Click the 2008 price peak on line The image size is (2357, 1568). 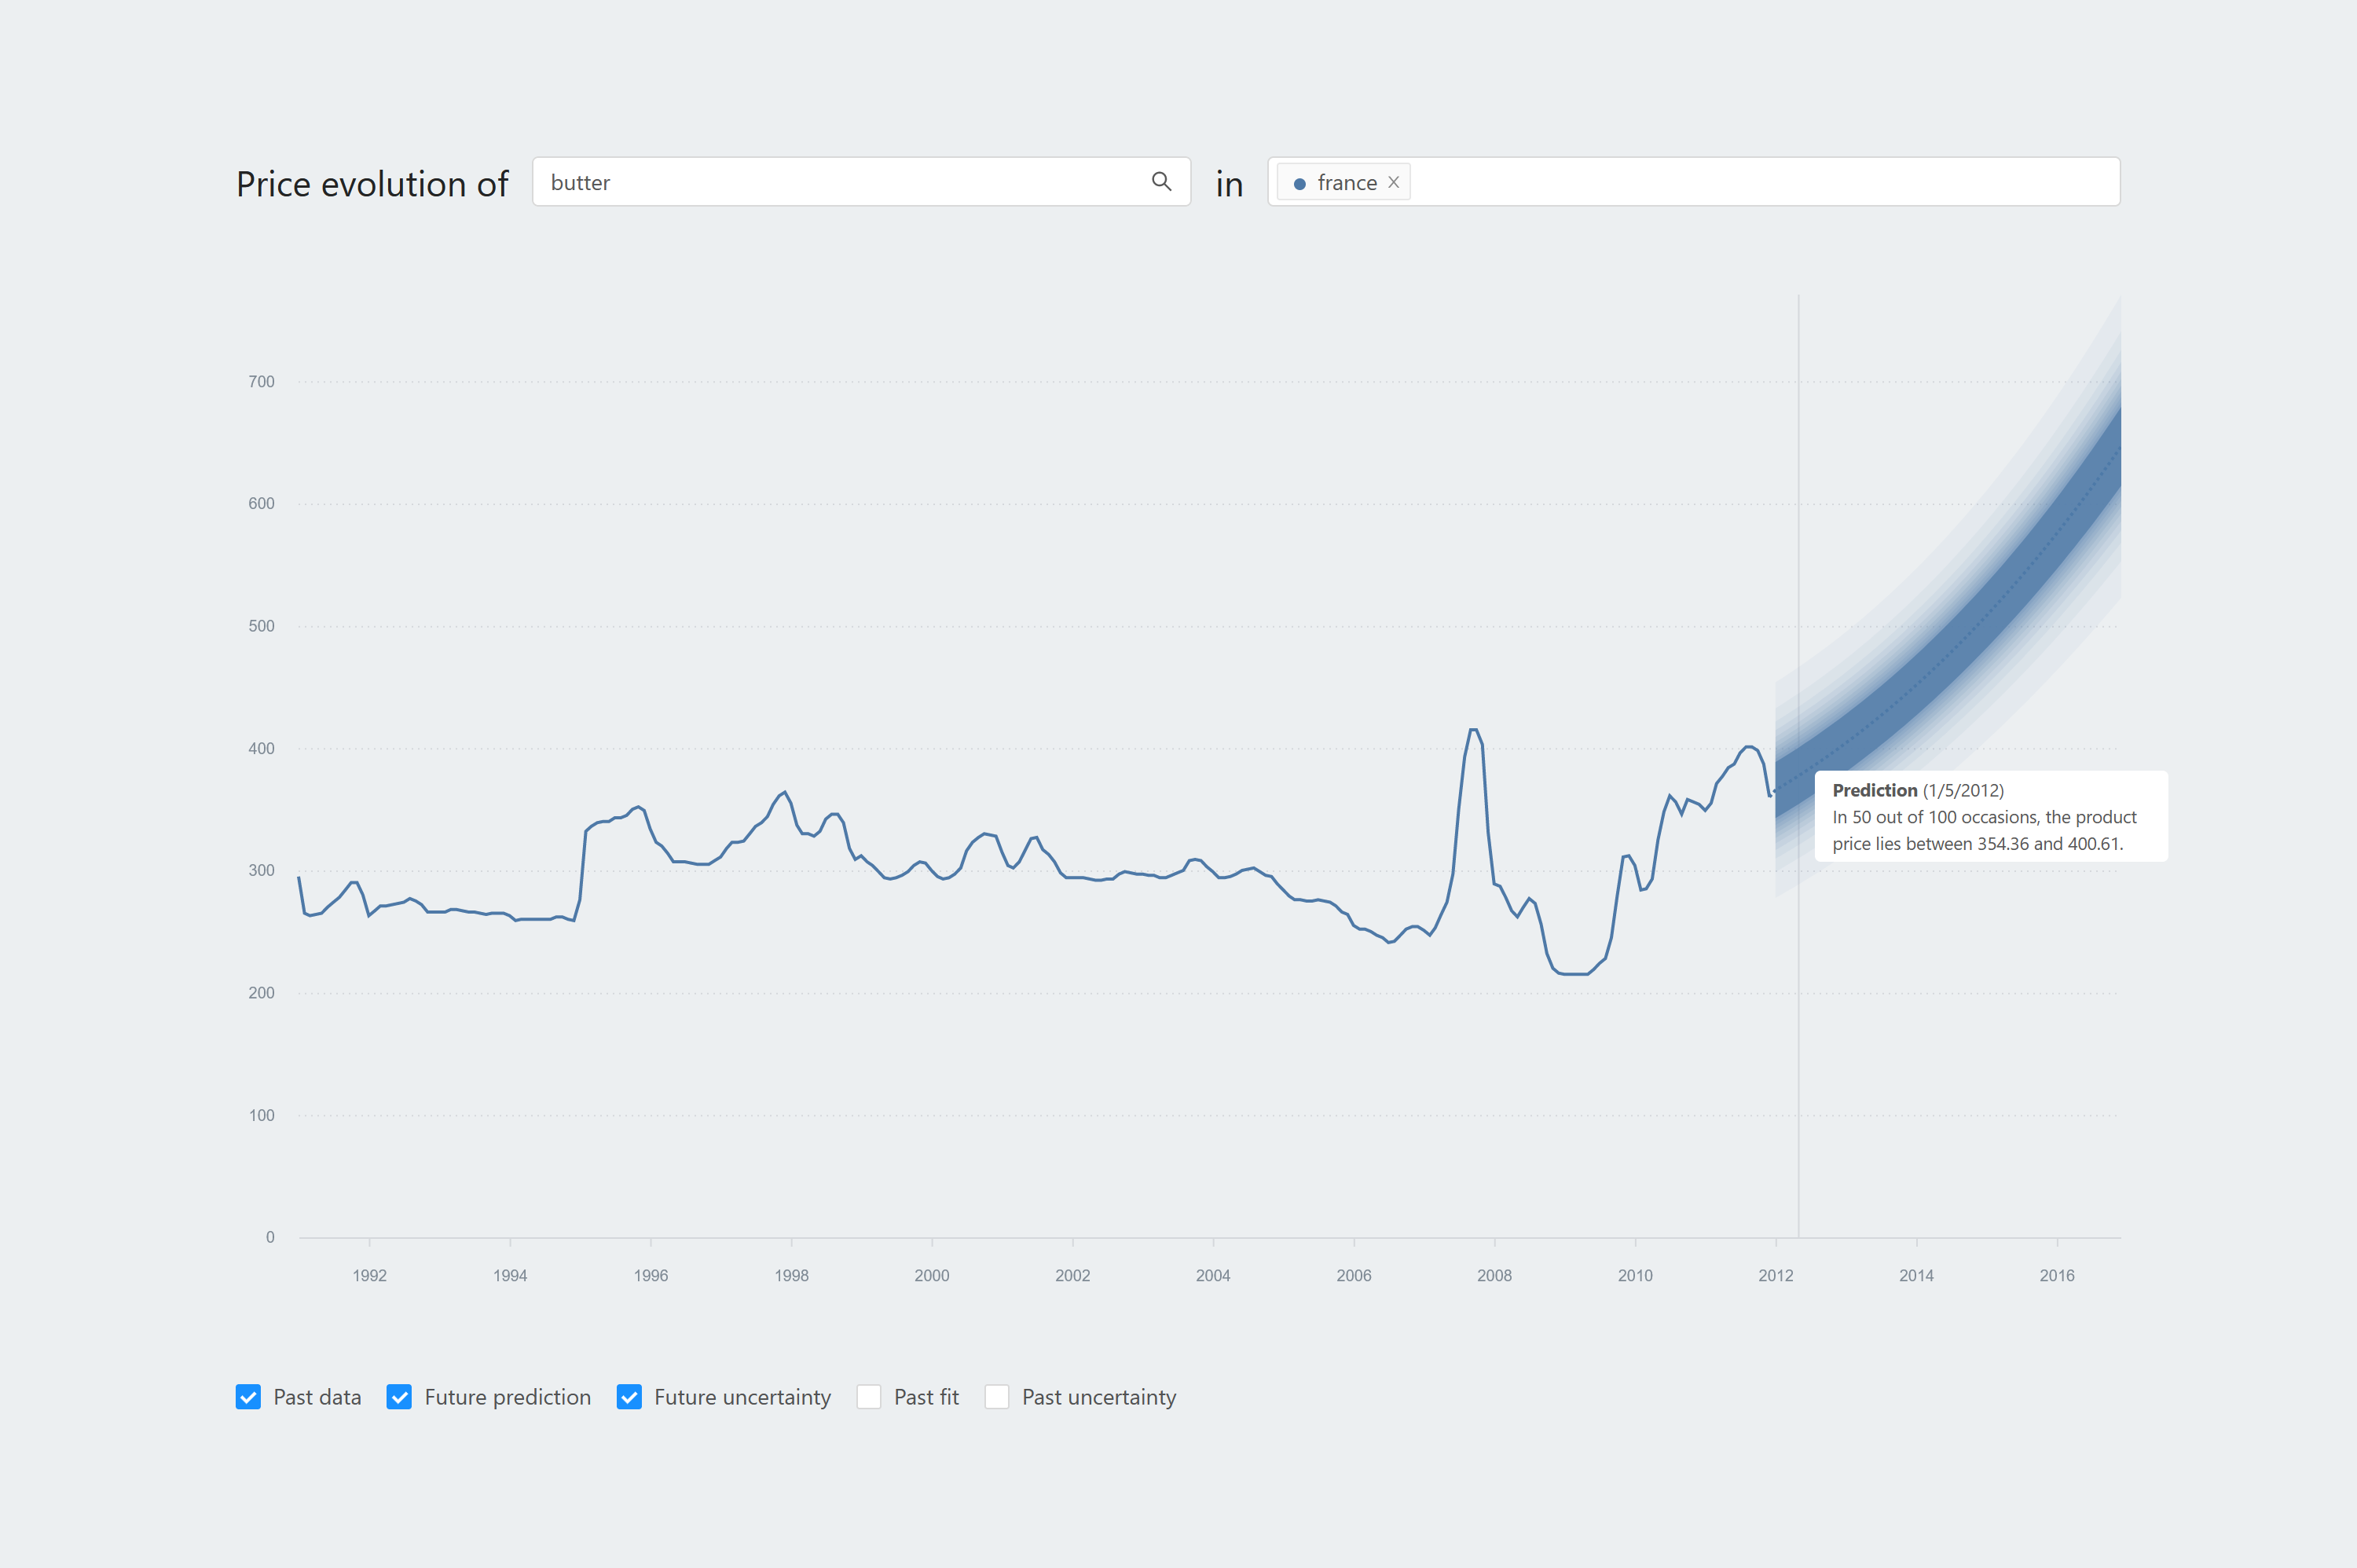(1473, 730)
